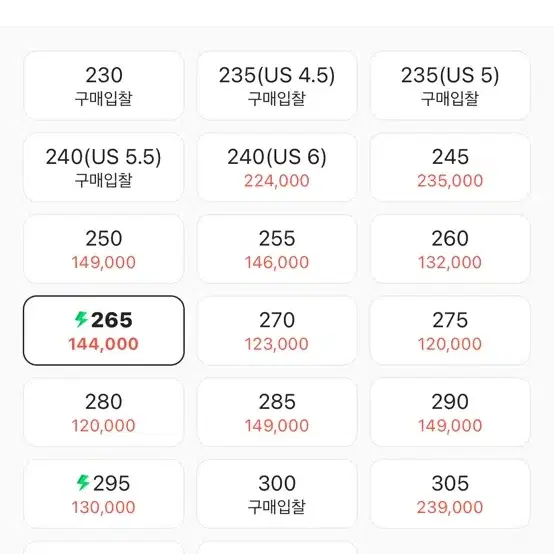Select size 290 priced 149,000
Viewport: 554px width, 554px height.
(x=450, y=412)
